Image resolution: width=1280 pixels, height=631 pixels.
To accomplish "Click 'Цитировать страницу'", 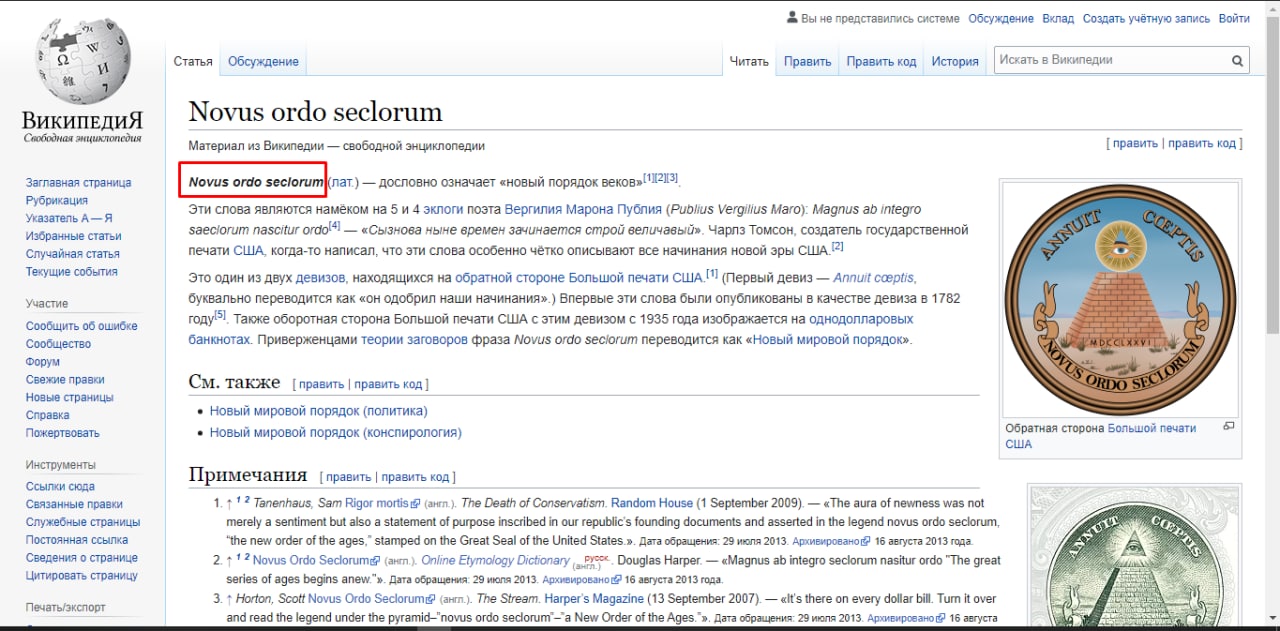I will coord(82,576).
